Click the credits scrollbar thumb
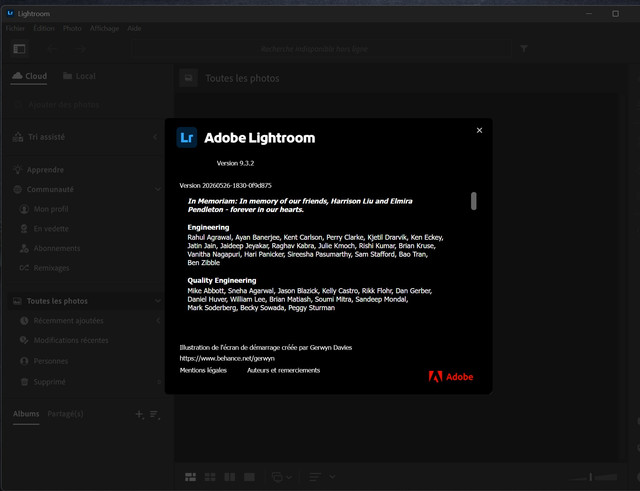640x491 pixels. [473, 201]
